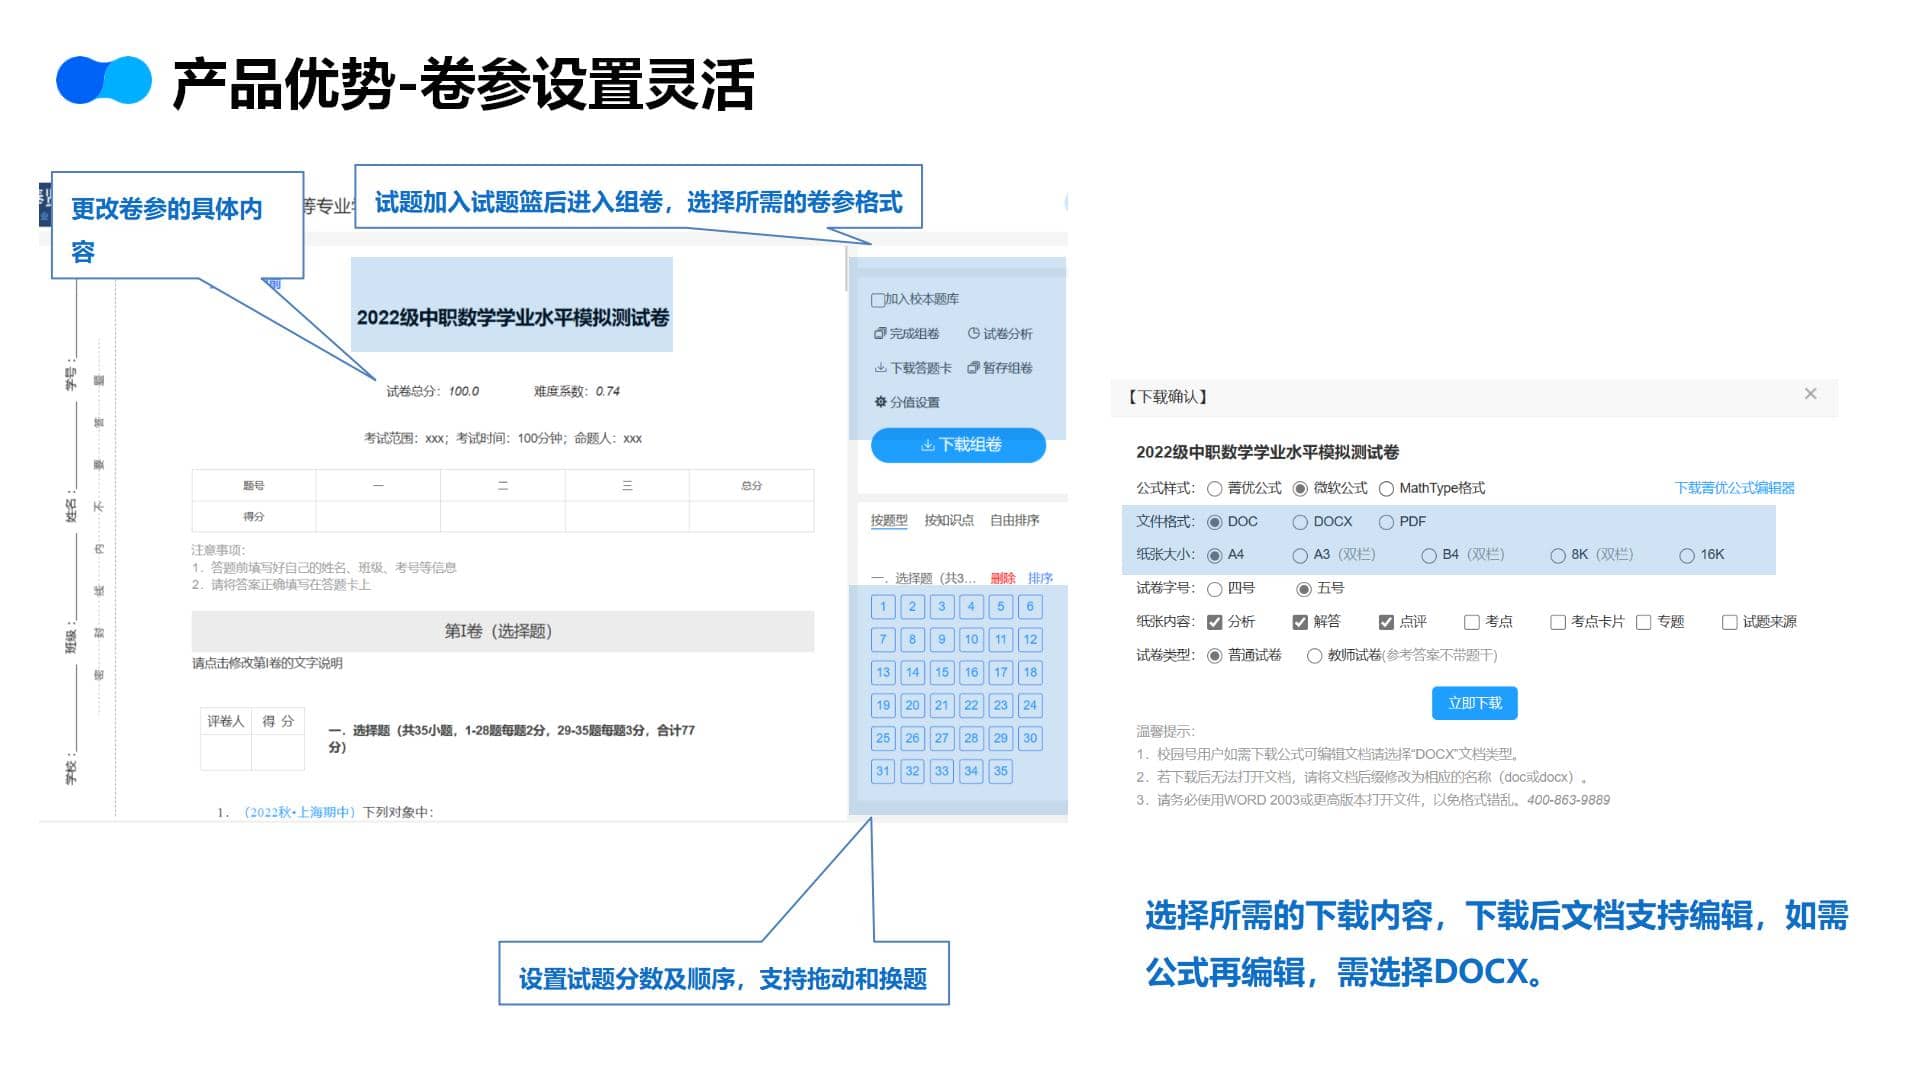This screenshot has width=1920, height=1080.
Task: Open 下载菁优公式编辑器 link
Action: (1734, 488)
